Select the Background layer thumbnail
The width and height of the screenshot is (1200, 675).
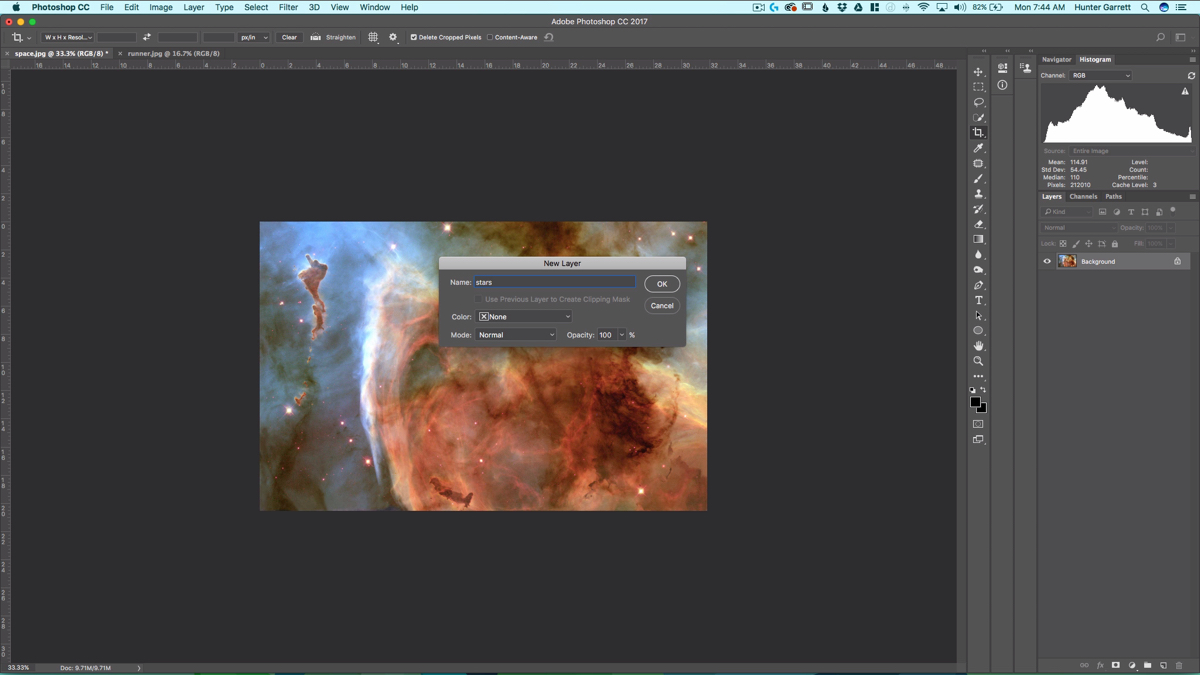[x=1068, y=262]
